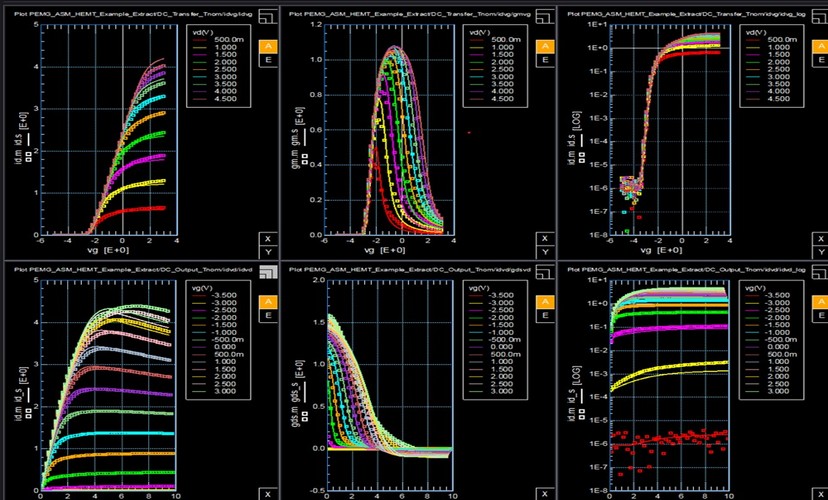This screenshot has width=828, height=500.
Task: Click the X axis button in idvg_log plot
Action: (x=821, y=239)
